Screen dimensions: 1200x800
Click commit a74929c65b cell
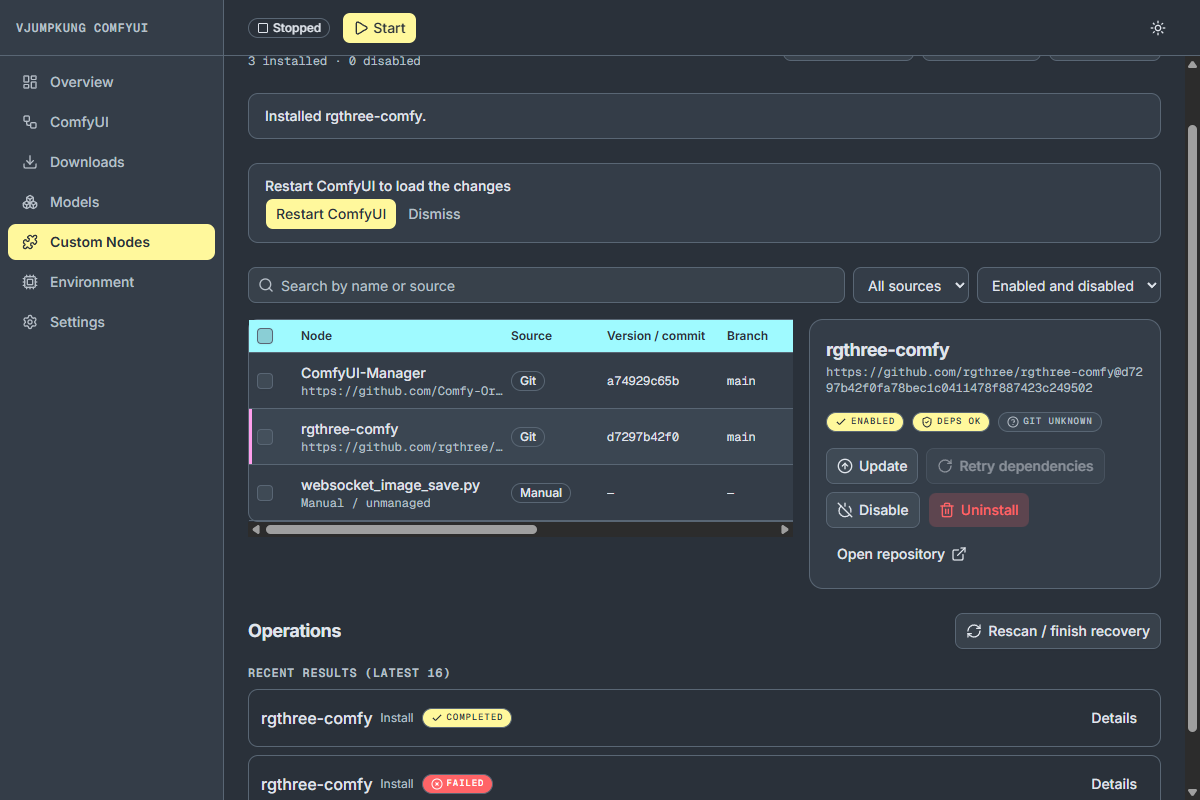coord(643,381)
